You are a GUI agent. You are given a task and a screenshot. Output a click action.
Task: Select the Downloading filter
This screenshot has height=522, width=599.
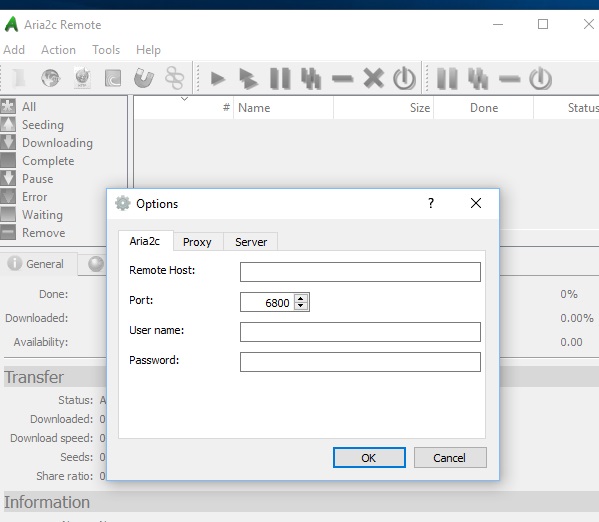57,143
